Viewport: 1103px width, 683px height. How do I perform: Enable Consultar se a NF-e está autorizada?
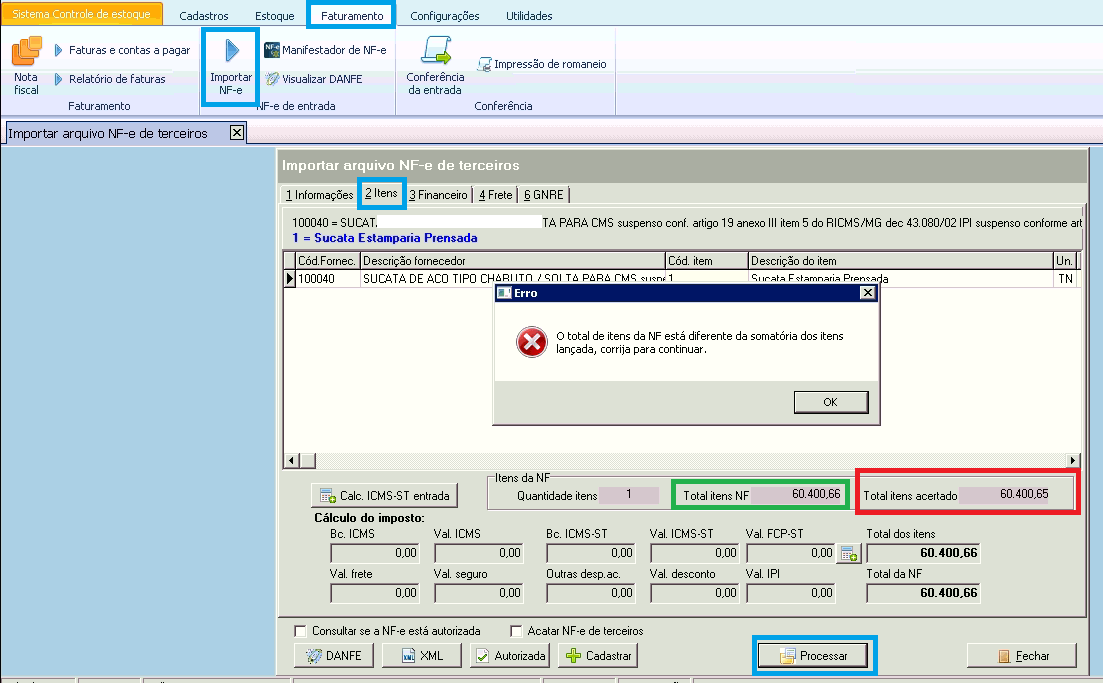click(x=301, y=631)
